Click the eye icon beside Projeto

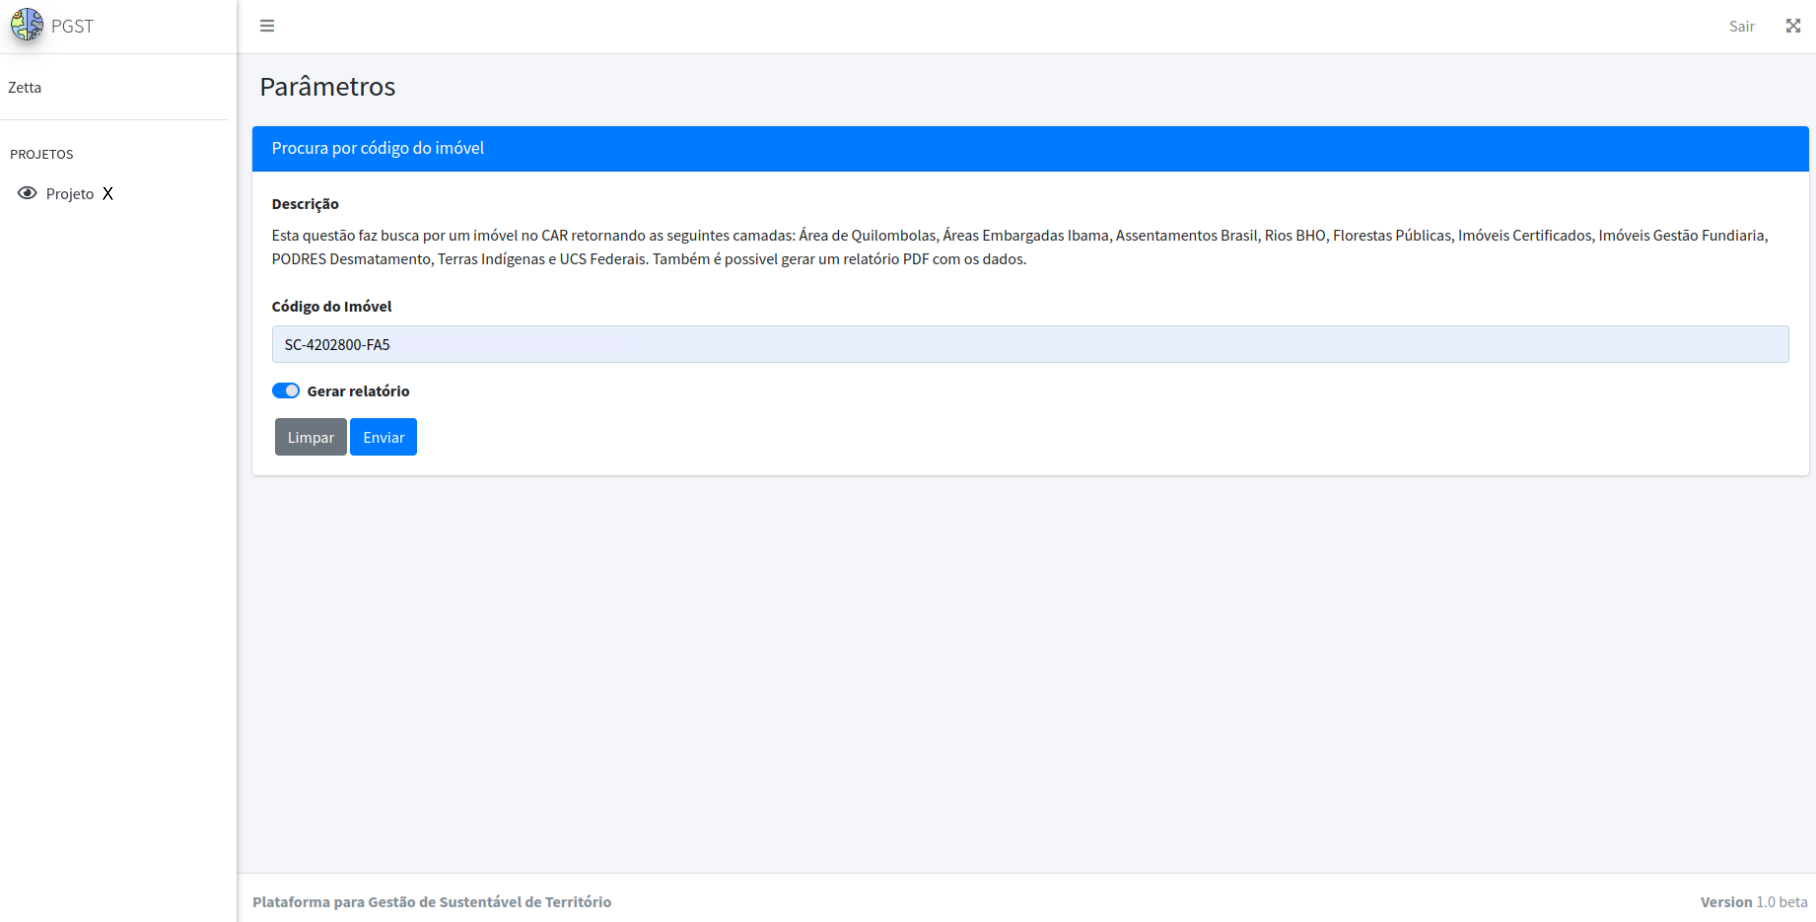pos(27,193)
